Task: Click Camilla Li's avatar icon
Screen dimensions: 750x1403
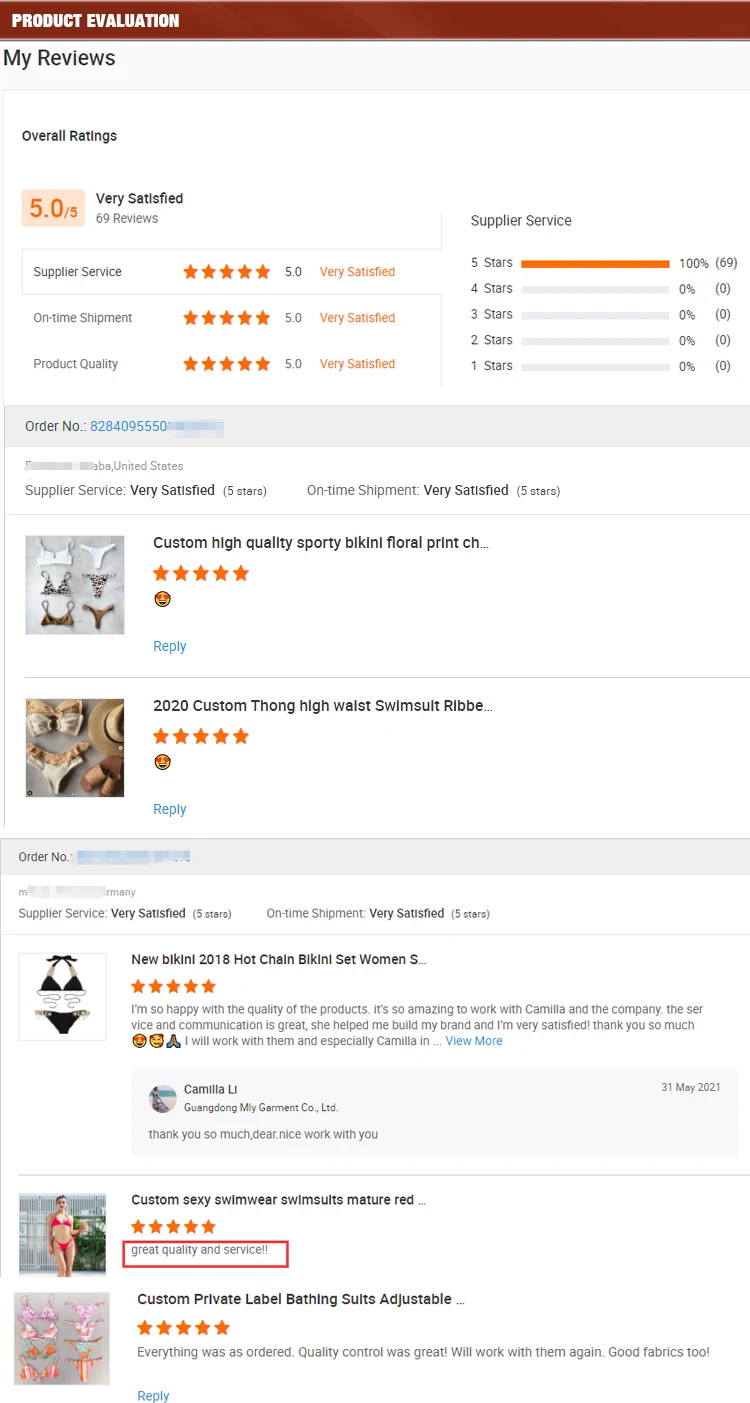Action: tap(163, 1099)
